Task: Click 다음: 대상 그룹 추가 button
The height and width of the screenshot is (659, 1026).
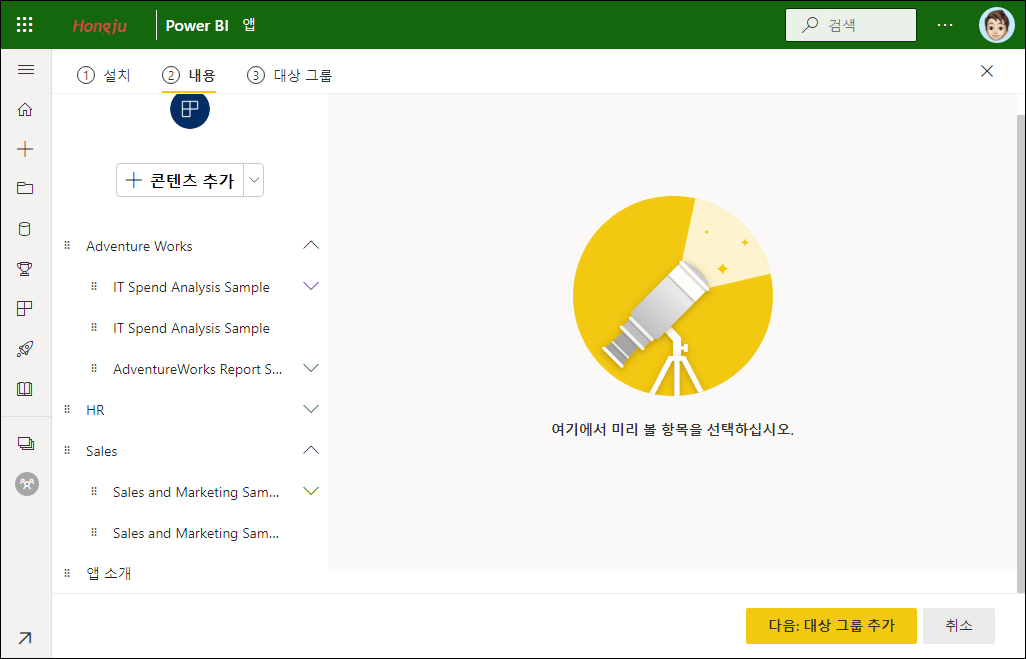Action: point(831,626)
